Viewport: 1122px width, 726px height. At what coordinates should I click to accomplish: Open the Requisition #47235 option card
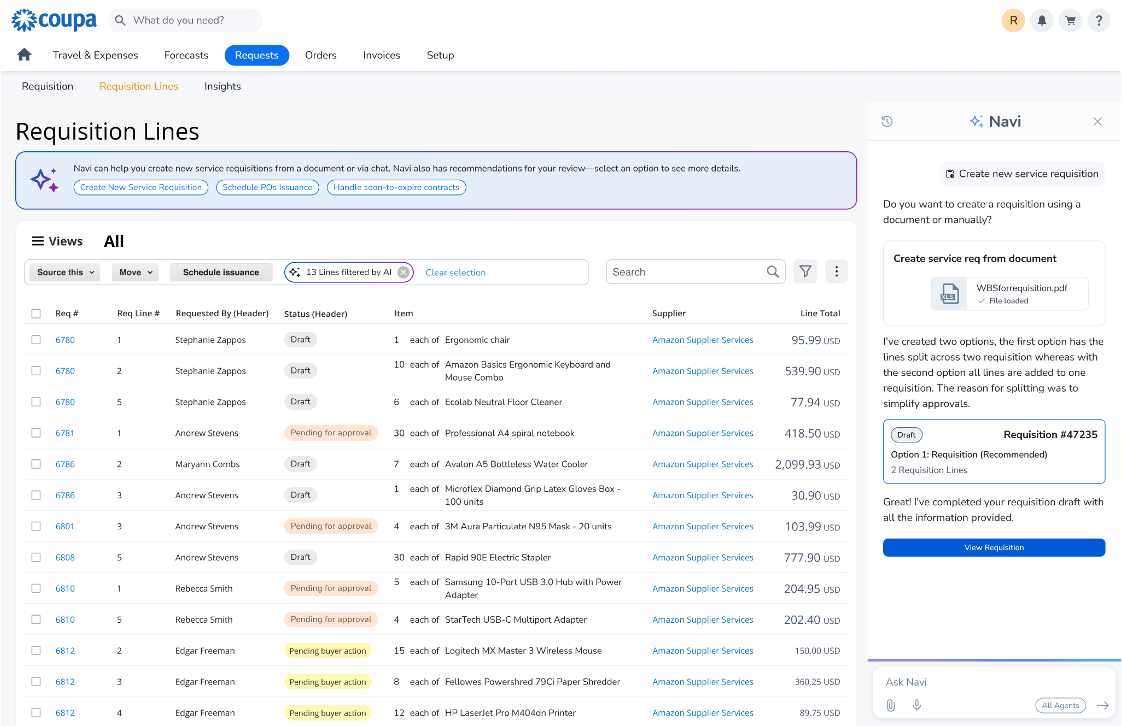pos(994,451)
